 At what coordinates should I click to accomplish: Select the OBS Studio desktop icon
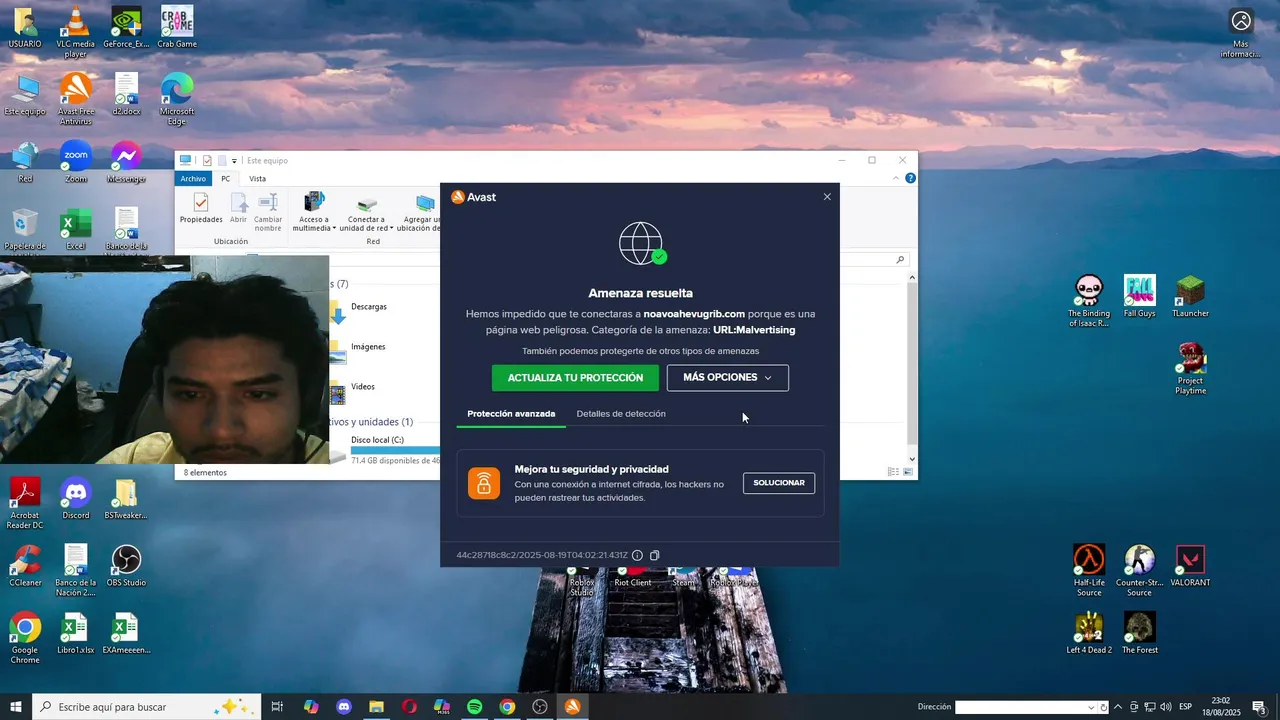[x=126, y=566]
